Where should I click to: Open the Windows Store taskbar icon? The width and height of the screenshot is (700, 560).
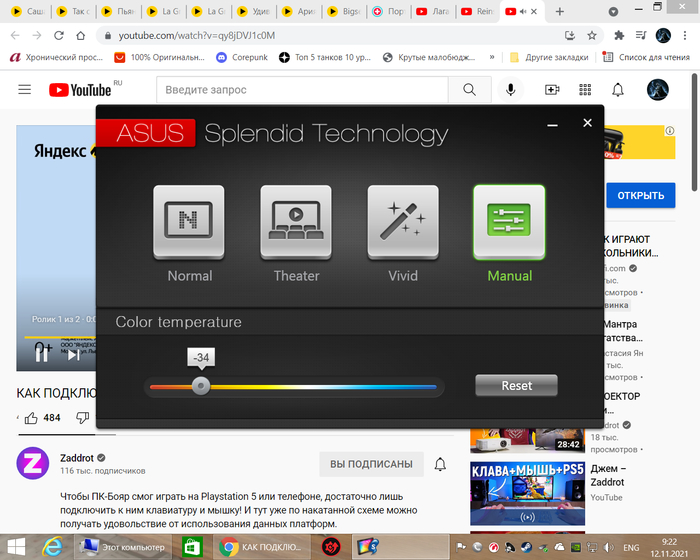tap(193, 547)
